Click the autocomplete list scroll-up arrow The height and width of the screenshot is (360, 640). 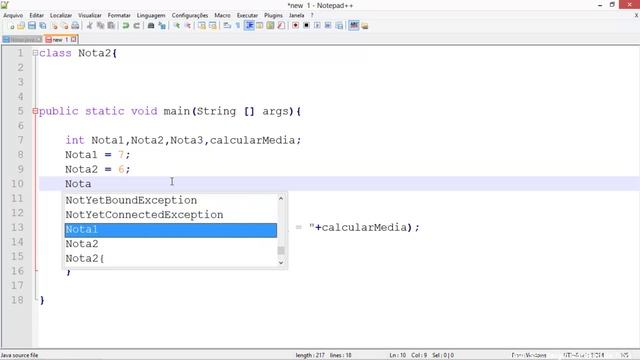tap(281, 198)
